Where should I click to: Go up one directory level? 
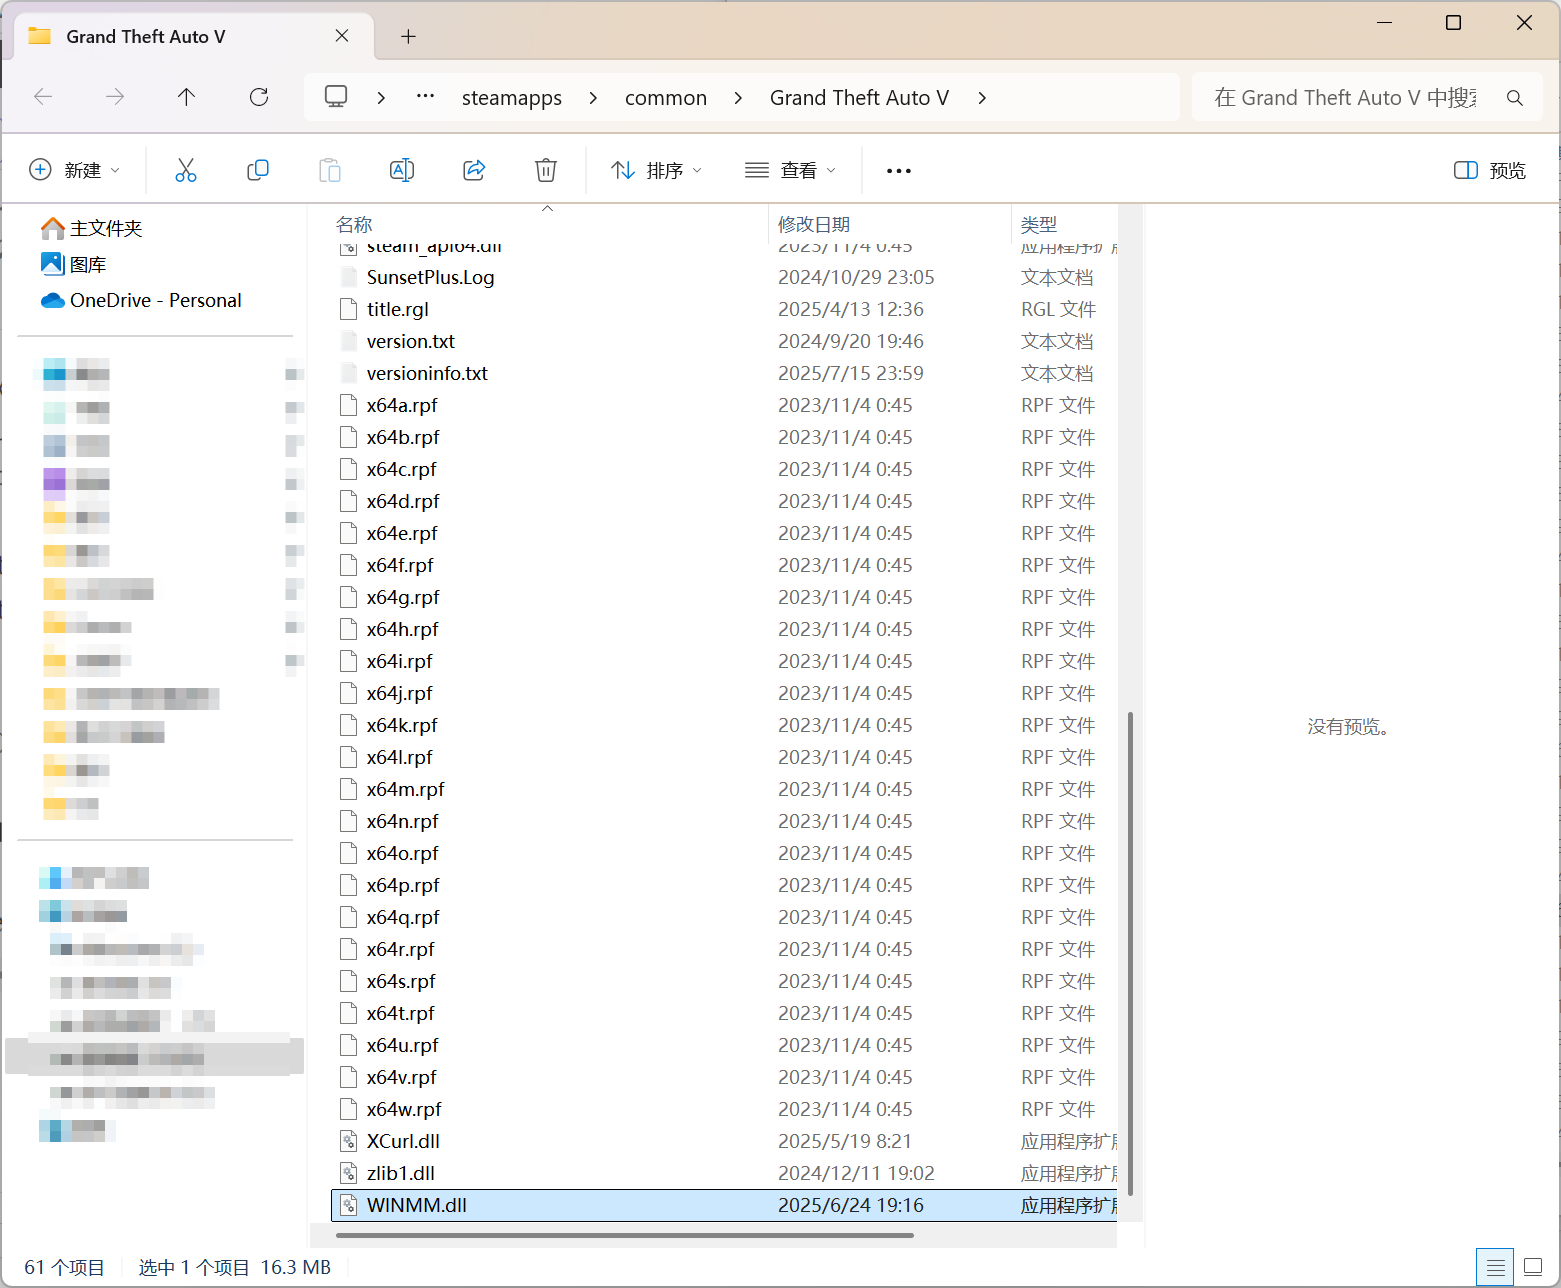pos(186,97)
